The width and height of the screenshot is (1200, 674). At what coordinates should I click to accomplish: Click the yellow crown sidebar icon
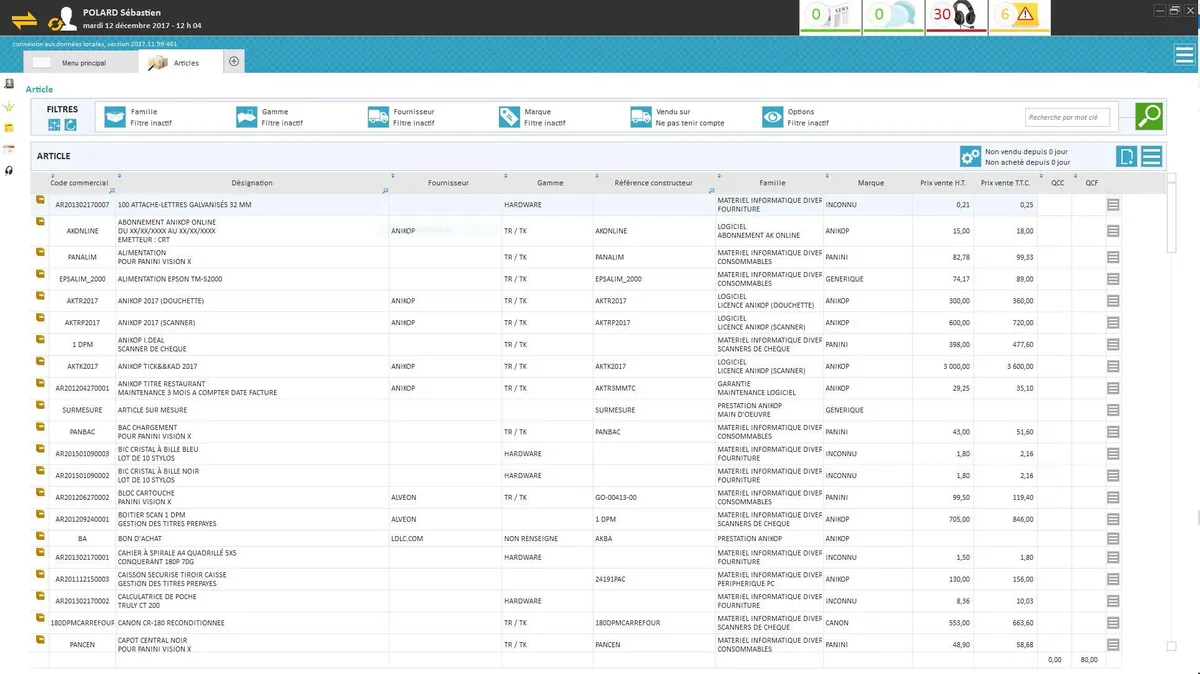point(9,106)
